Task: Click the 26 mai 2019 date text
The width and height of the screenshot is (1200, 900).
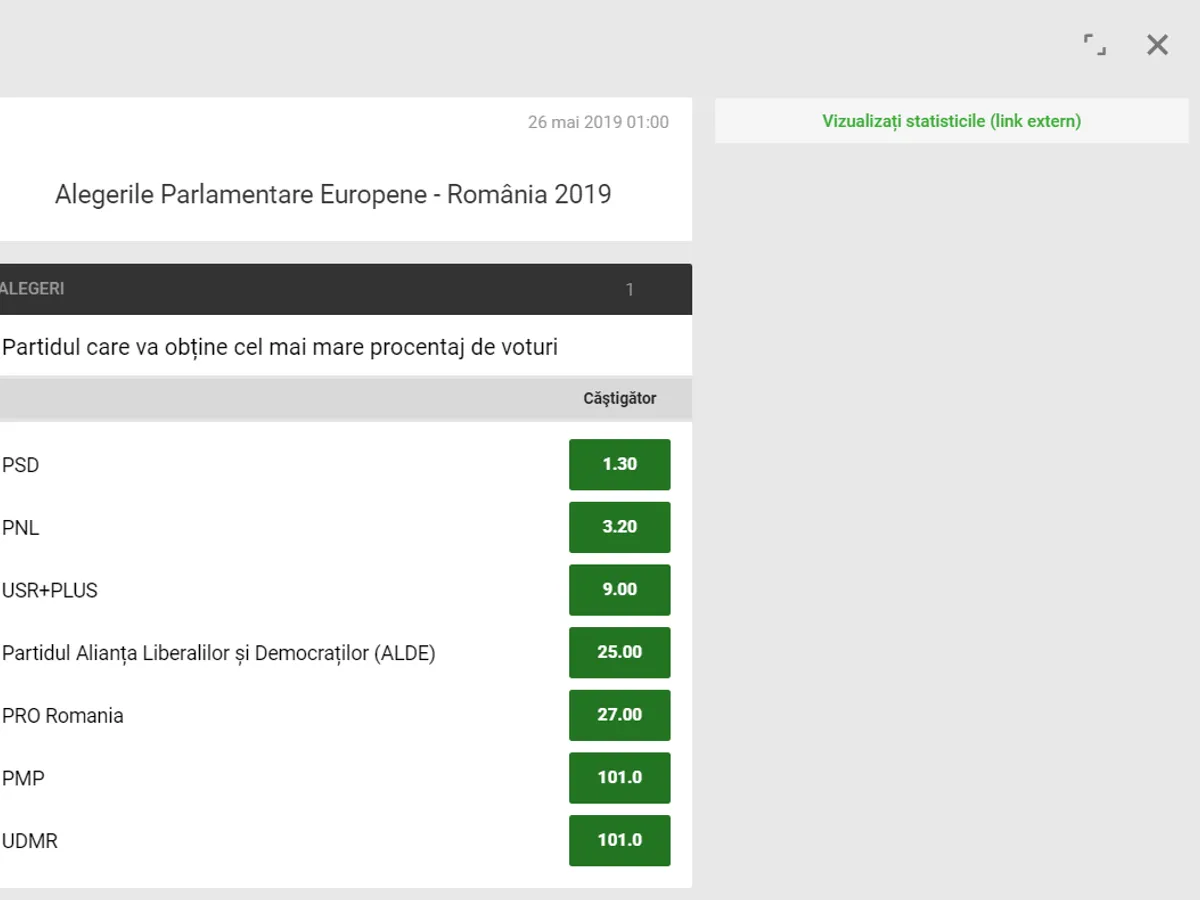Action: (x=598, y=122)
